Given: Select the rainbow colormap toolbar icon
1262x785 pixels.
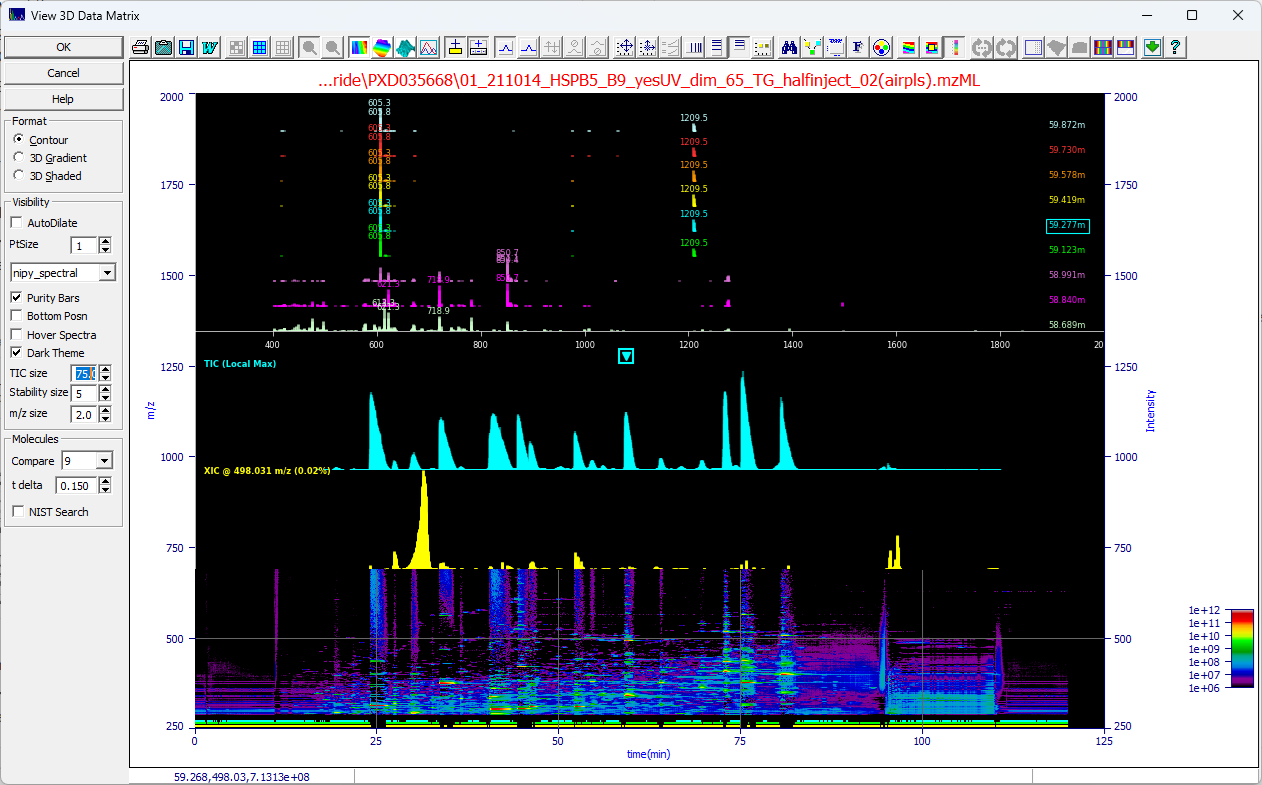Looking at the screenshot, I should pyautogui.click(x=360, y=46).
